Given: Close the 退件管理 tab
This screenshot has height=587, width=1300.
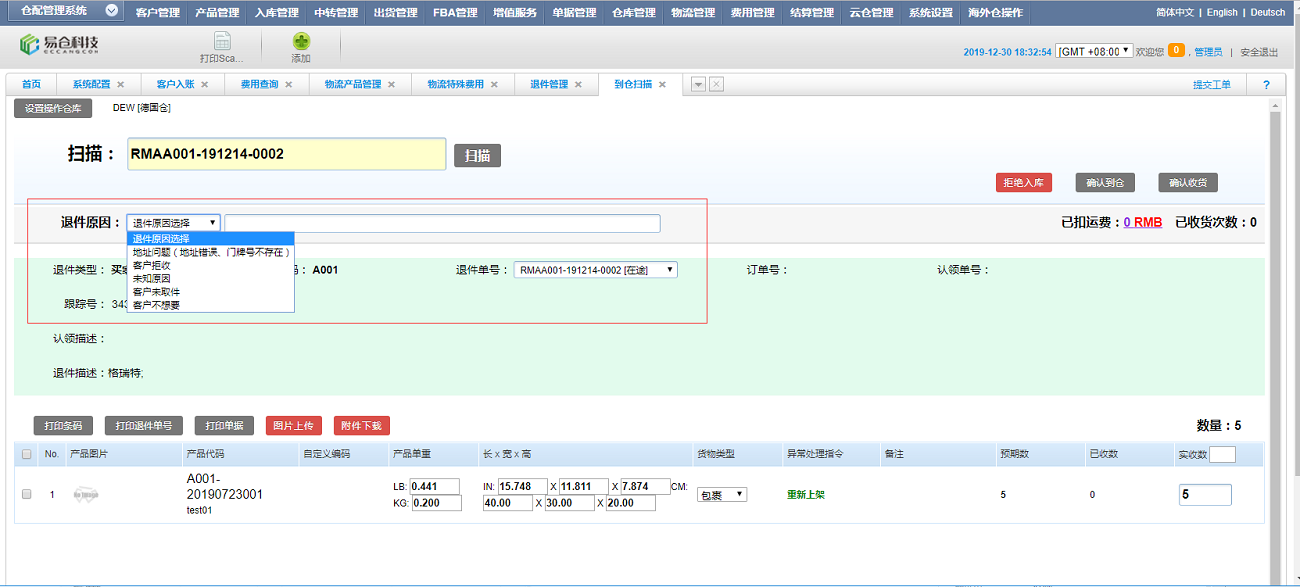Looking at the screenshot, I should point(578,85).
